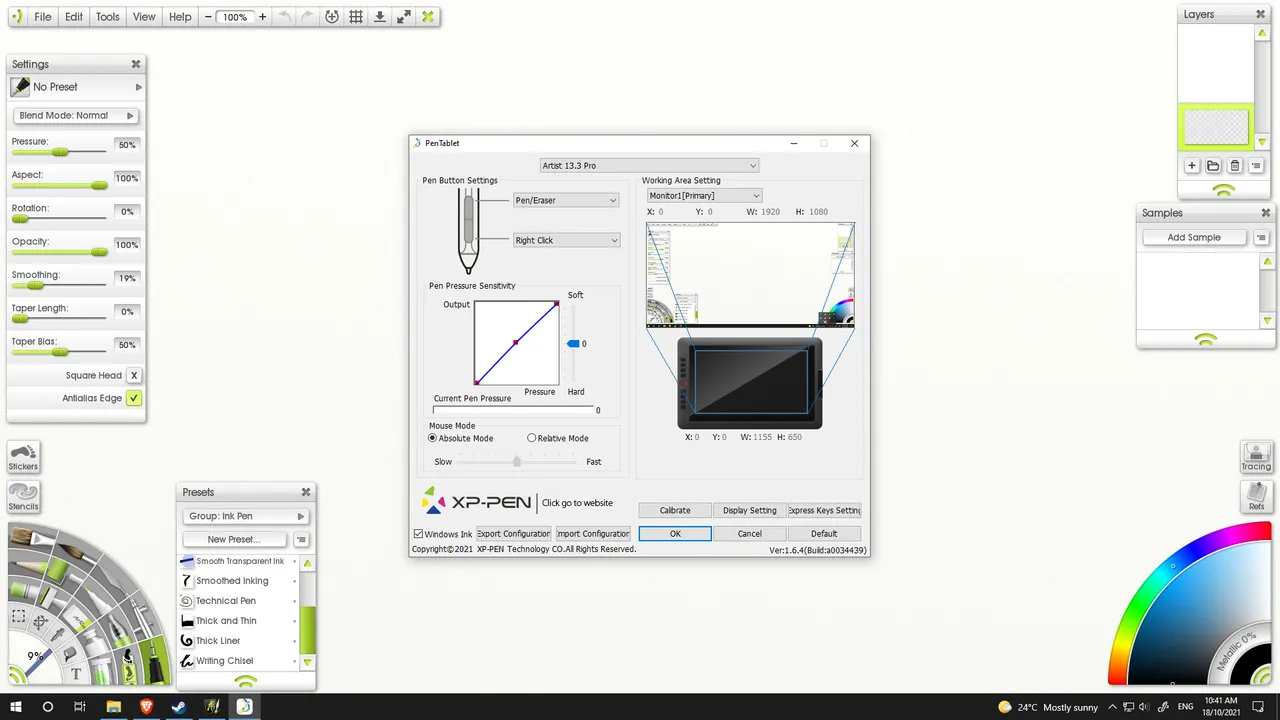Open the Stencils panel
Screen dimensions: 1280x720
pos(23,497)
